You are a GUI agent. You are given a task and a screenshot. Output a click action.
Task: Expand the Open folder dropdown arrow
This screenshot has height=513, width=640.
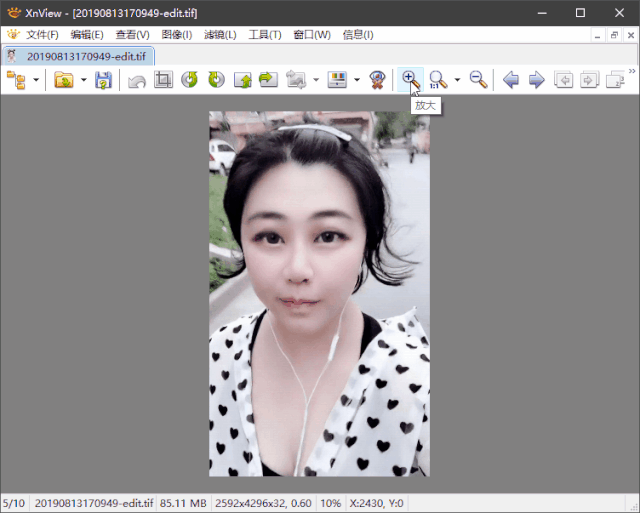(83, 80)
